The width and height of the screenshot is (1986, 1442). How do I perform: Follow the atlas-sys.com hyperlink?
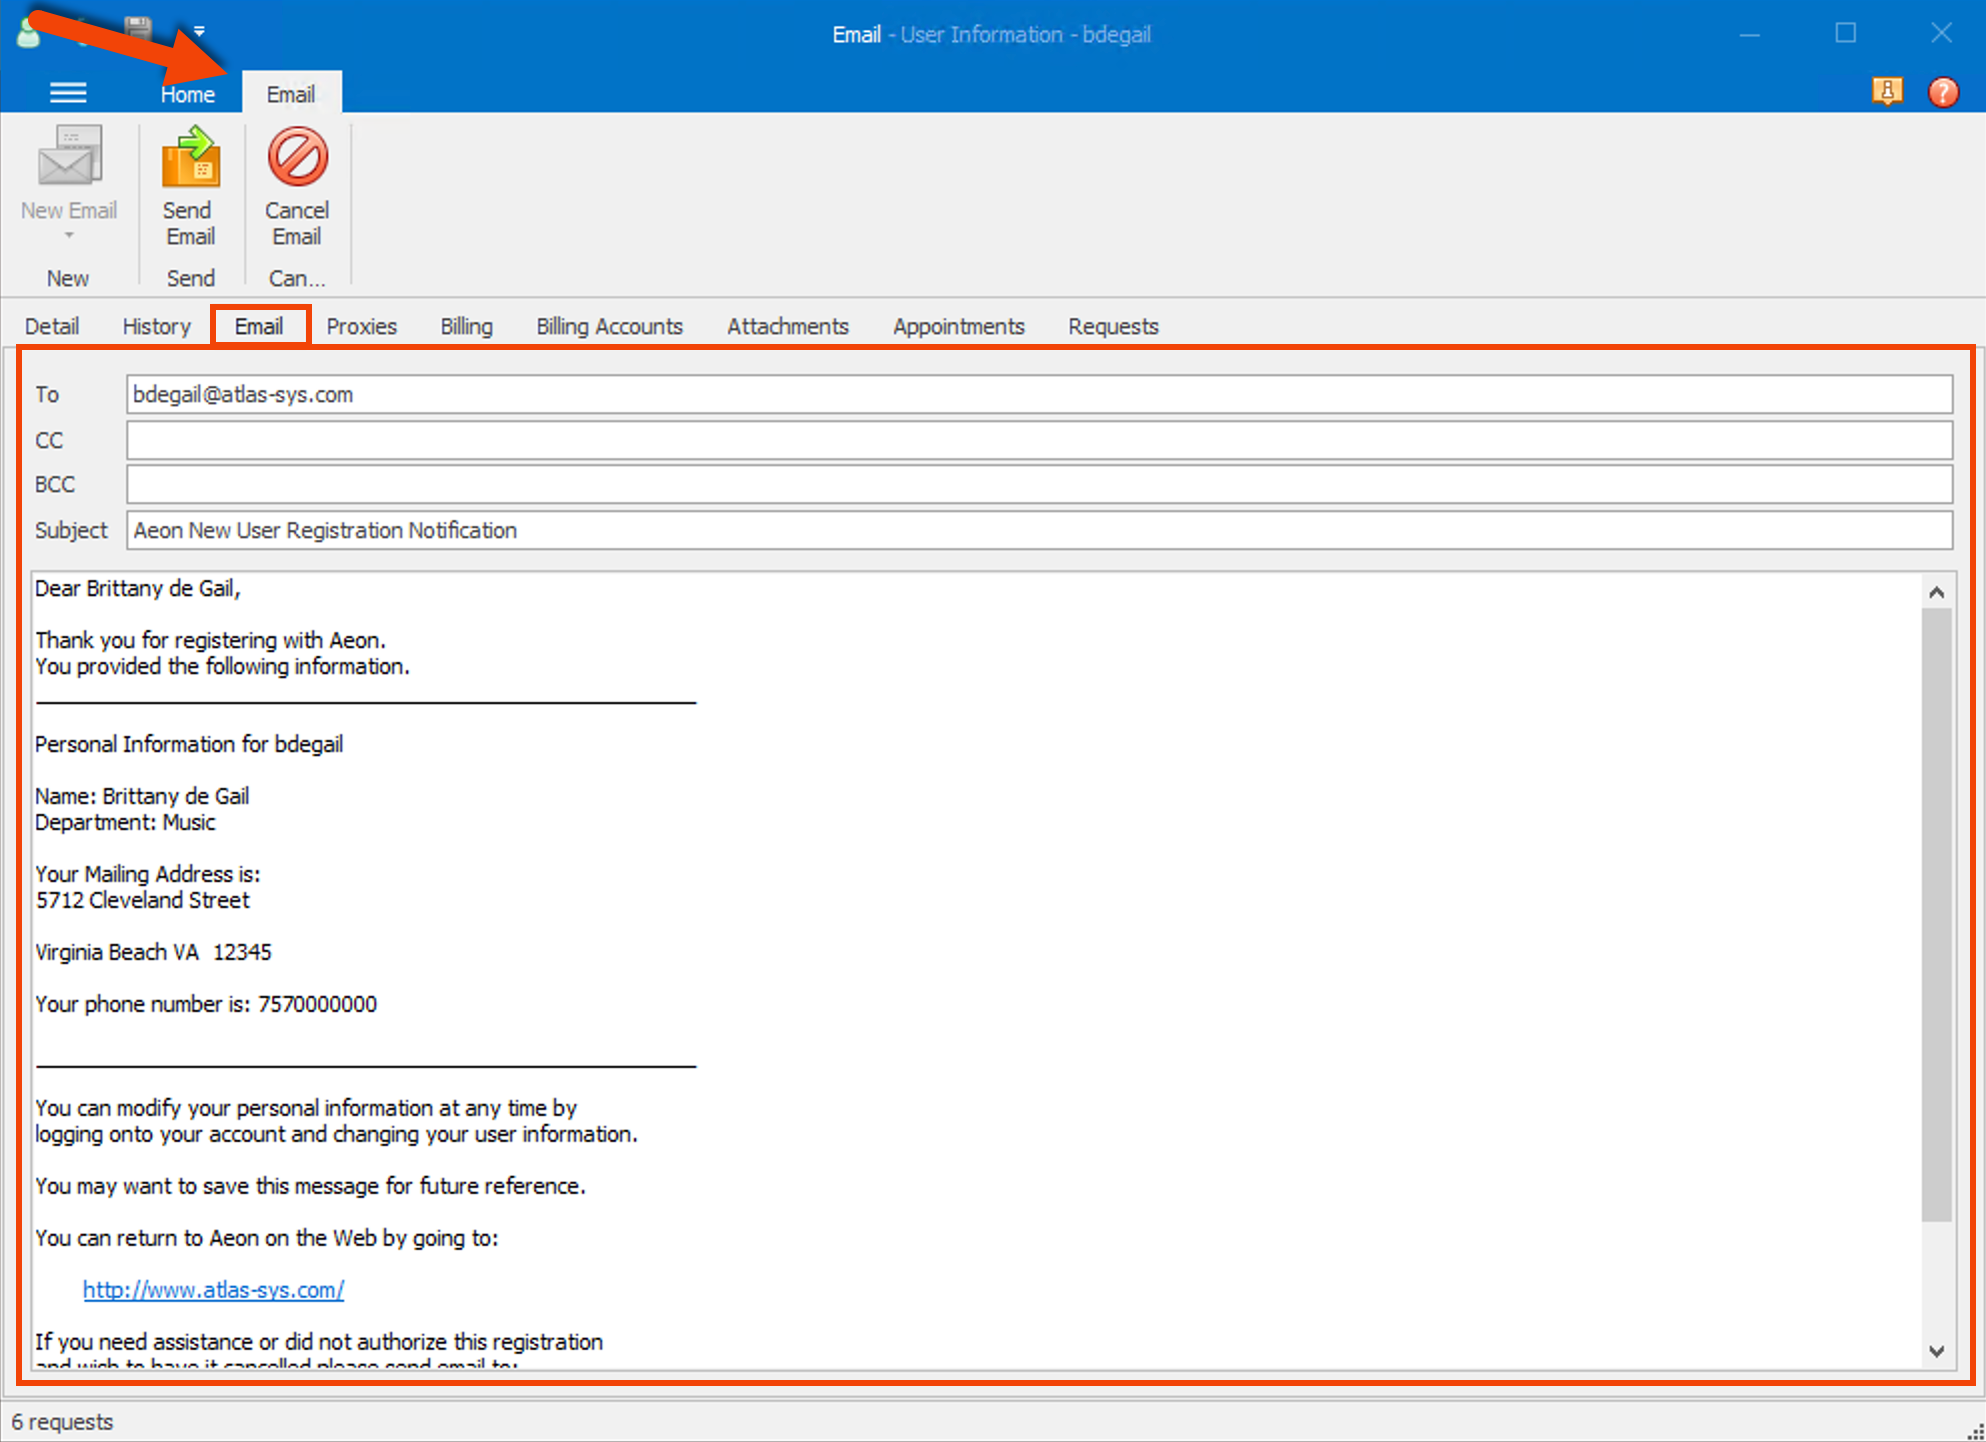click(212, 1290)
